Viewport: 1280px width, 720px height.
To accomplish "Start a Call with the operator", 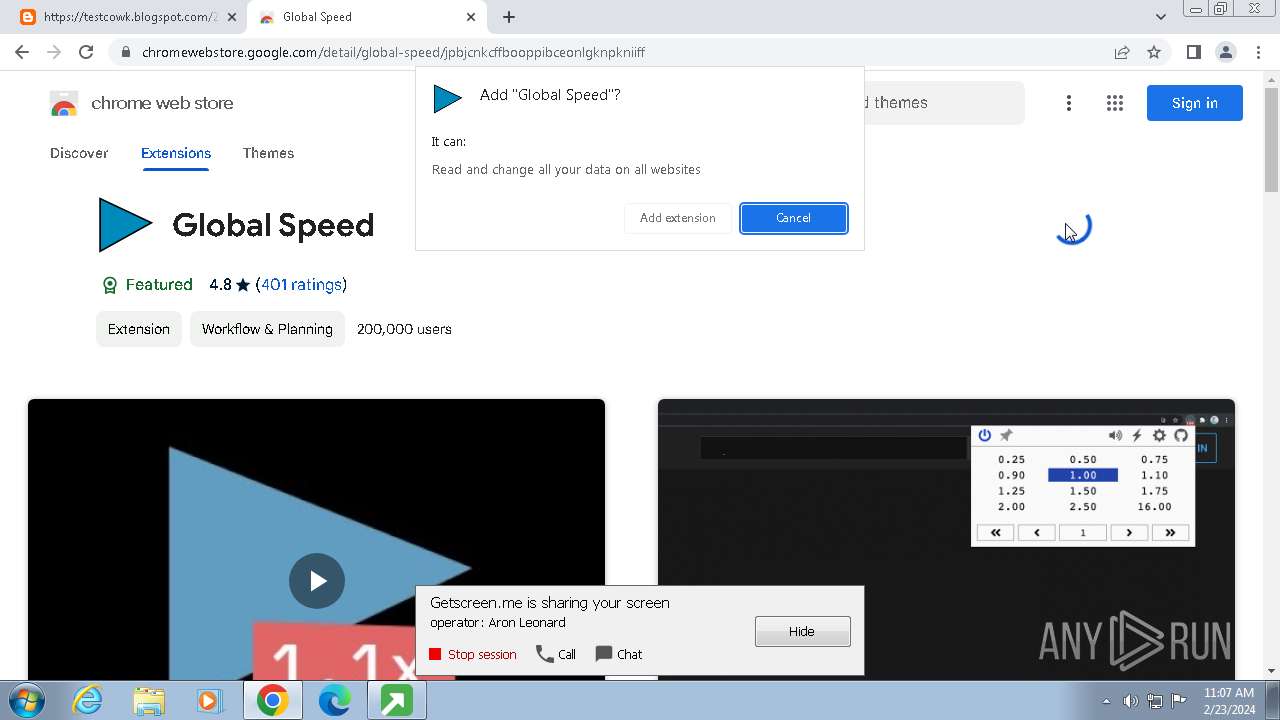I will pos(556,654).
